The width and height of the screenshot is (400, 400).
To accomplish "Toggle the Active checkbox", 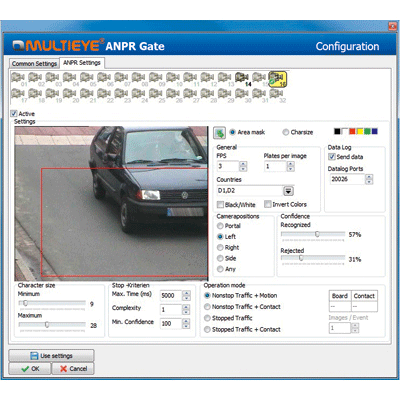I will coord(14,113).
